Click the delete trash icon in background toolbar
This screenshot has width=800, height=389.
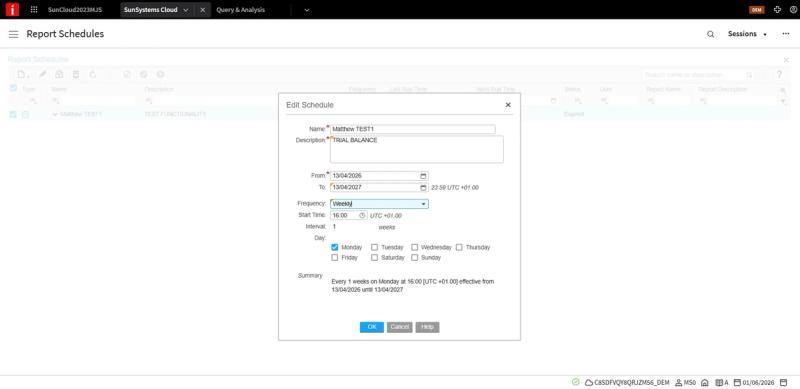(x=76, y=75)
